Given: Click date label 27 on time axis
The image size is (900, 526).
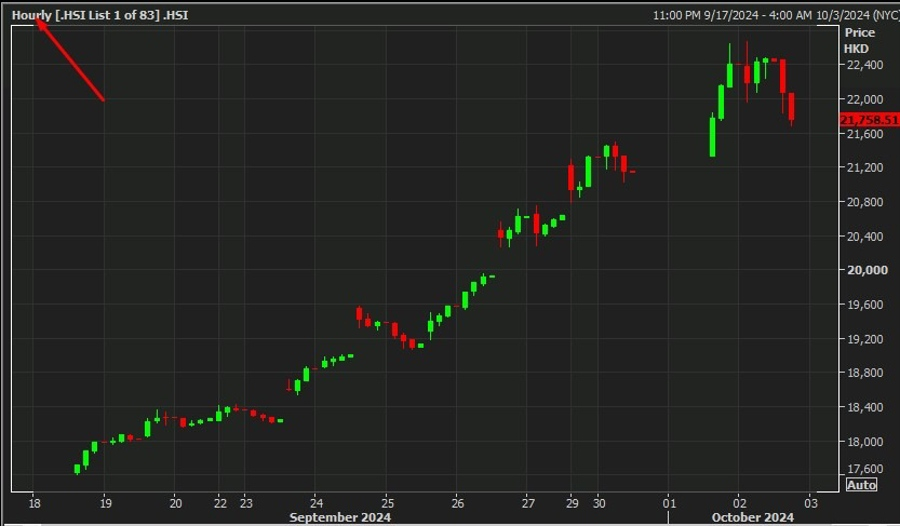Looking at the screenshot, I should (x=528, y=504).
